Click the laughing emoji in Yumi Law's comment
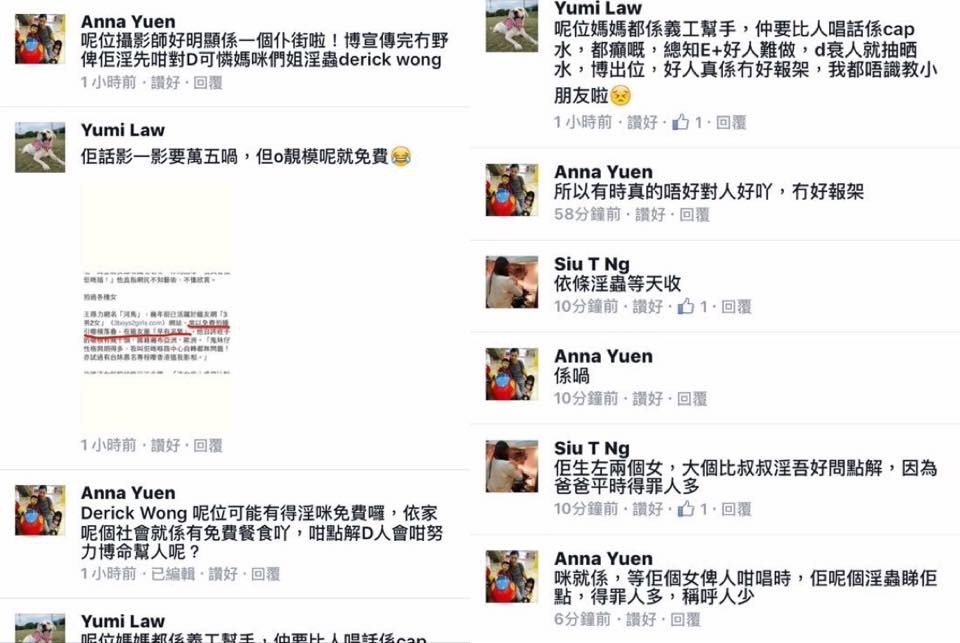 401,157
